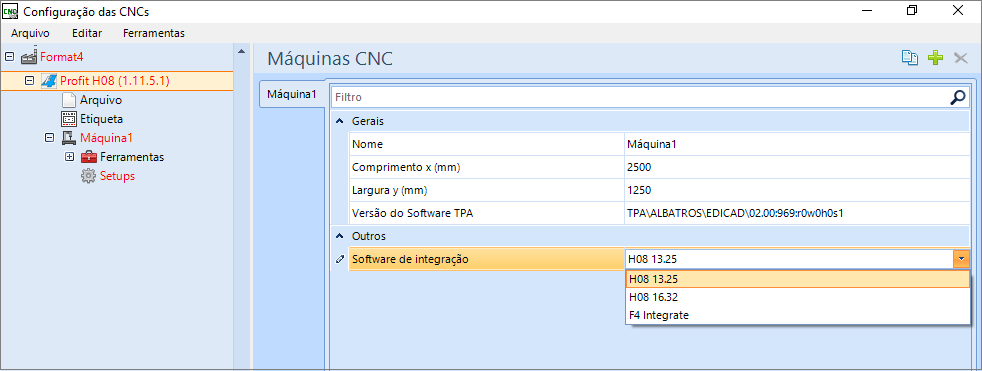
Task: Collapse the Outros section
Action: 339,236
